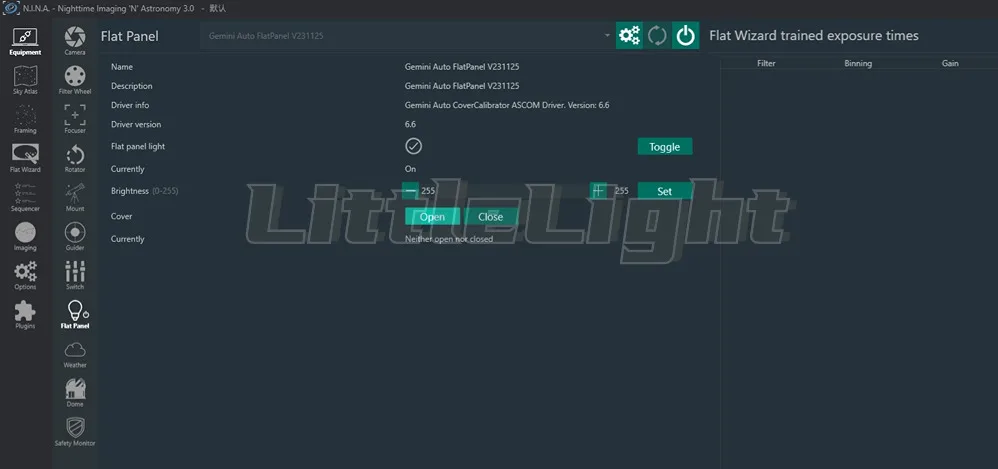Click 'Flat Wizard trained exposure times' heading

click(814, 36)
